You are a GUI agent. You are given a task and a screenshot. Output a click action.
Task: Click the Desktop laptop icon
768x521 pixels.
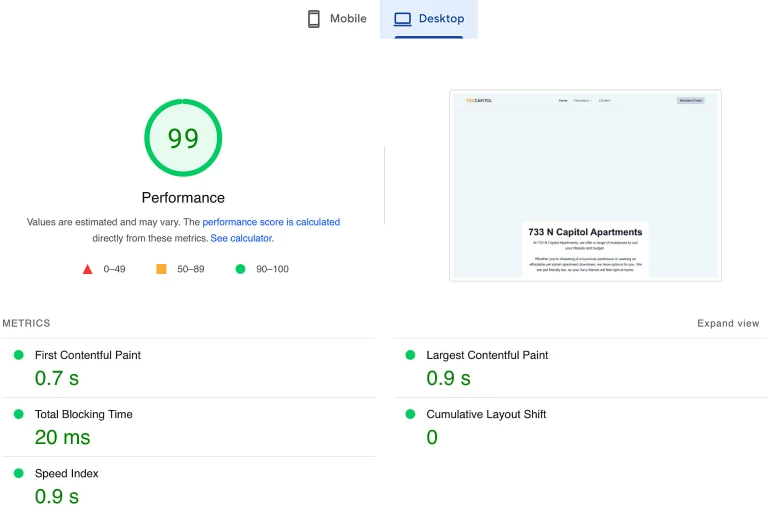[403, 19]
